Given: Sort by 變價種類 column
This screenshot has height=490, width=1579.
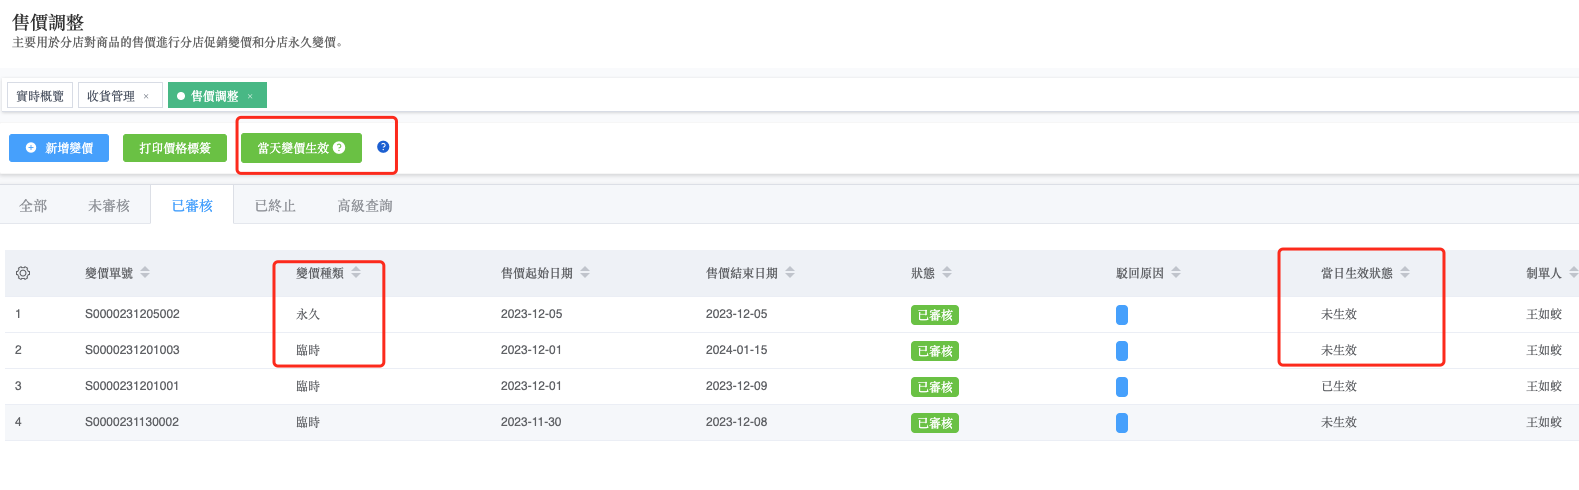Looking at the screenshot, I should (356, 273).
